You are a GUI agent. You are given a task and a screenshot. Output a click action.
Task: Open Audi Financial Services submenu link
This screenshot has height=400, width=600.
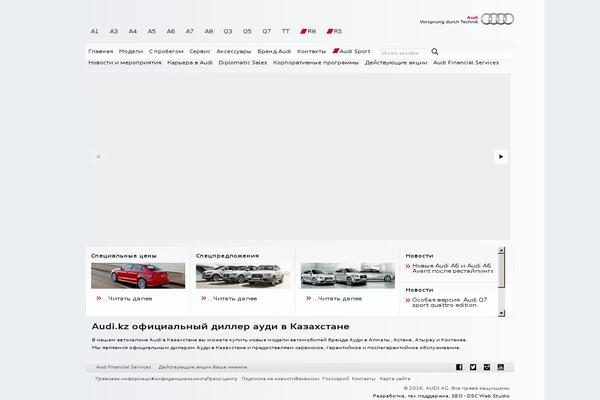coord(466,62)
